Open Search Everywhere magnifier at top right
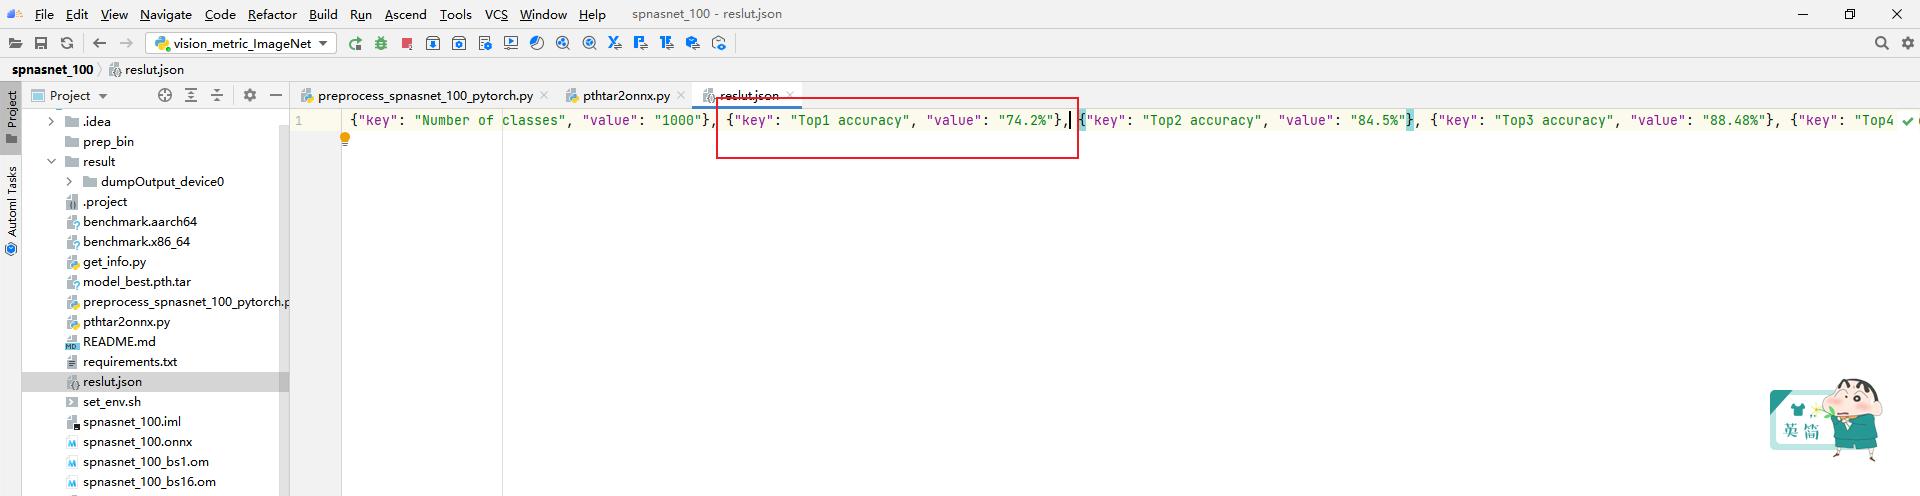 pos(1881,43)
